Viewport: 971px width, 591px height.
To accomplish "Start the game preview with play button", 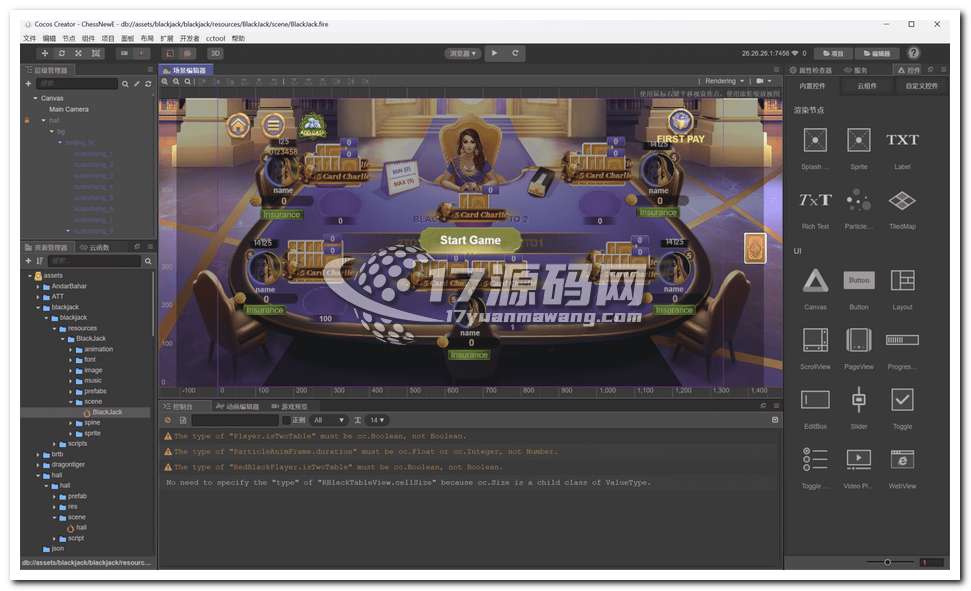I will [494, 53].
